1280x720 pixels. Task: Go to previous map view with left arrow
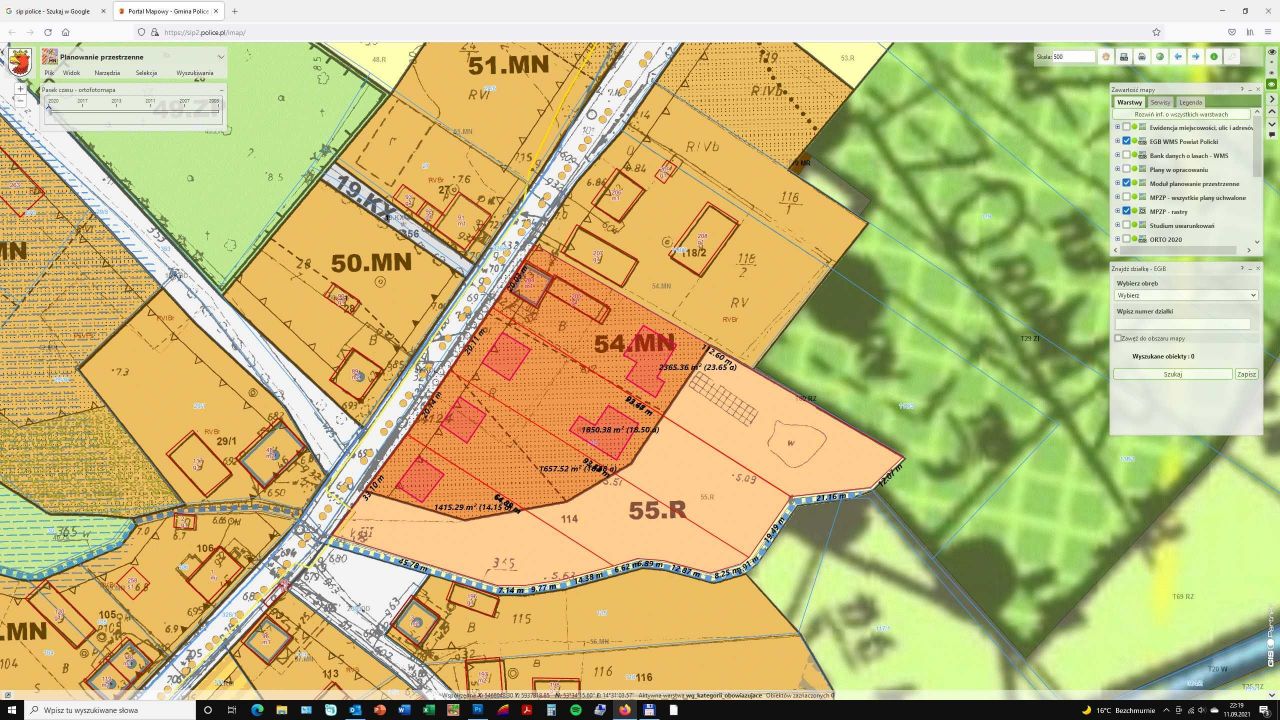point(1178,57)
